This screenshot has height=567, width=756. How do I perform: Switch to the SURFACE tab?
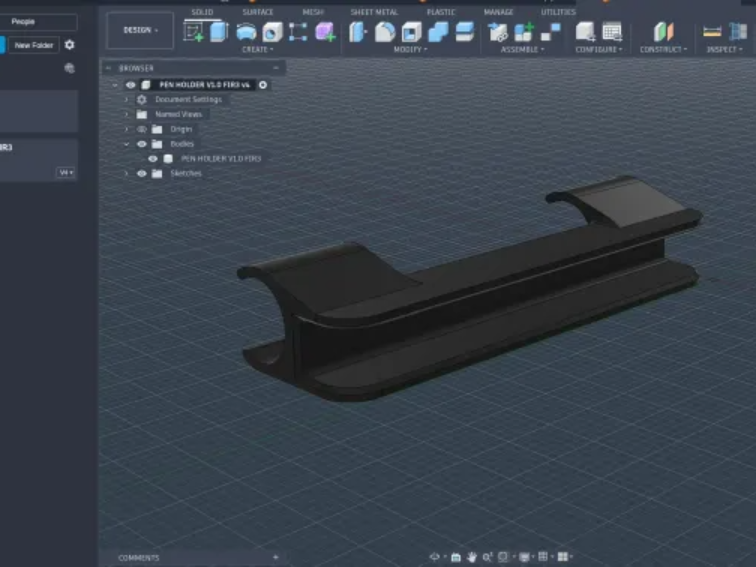pos(257,12)
